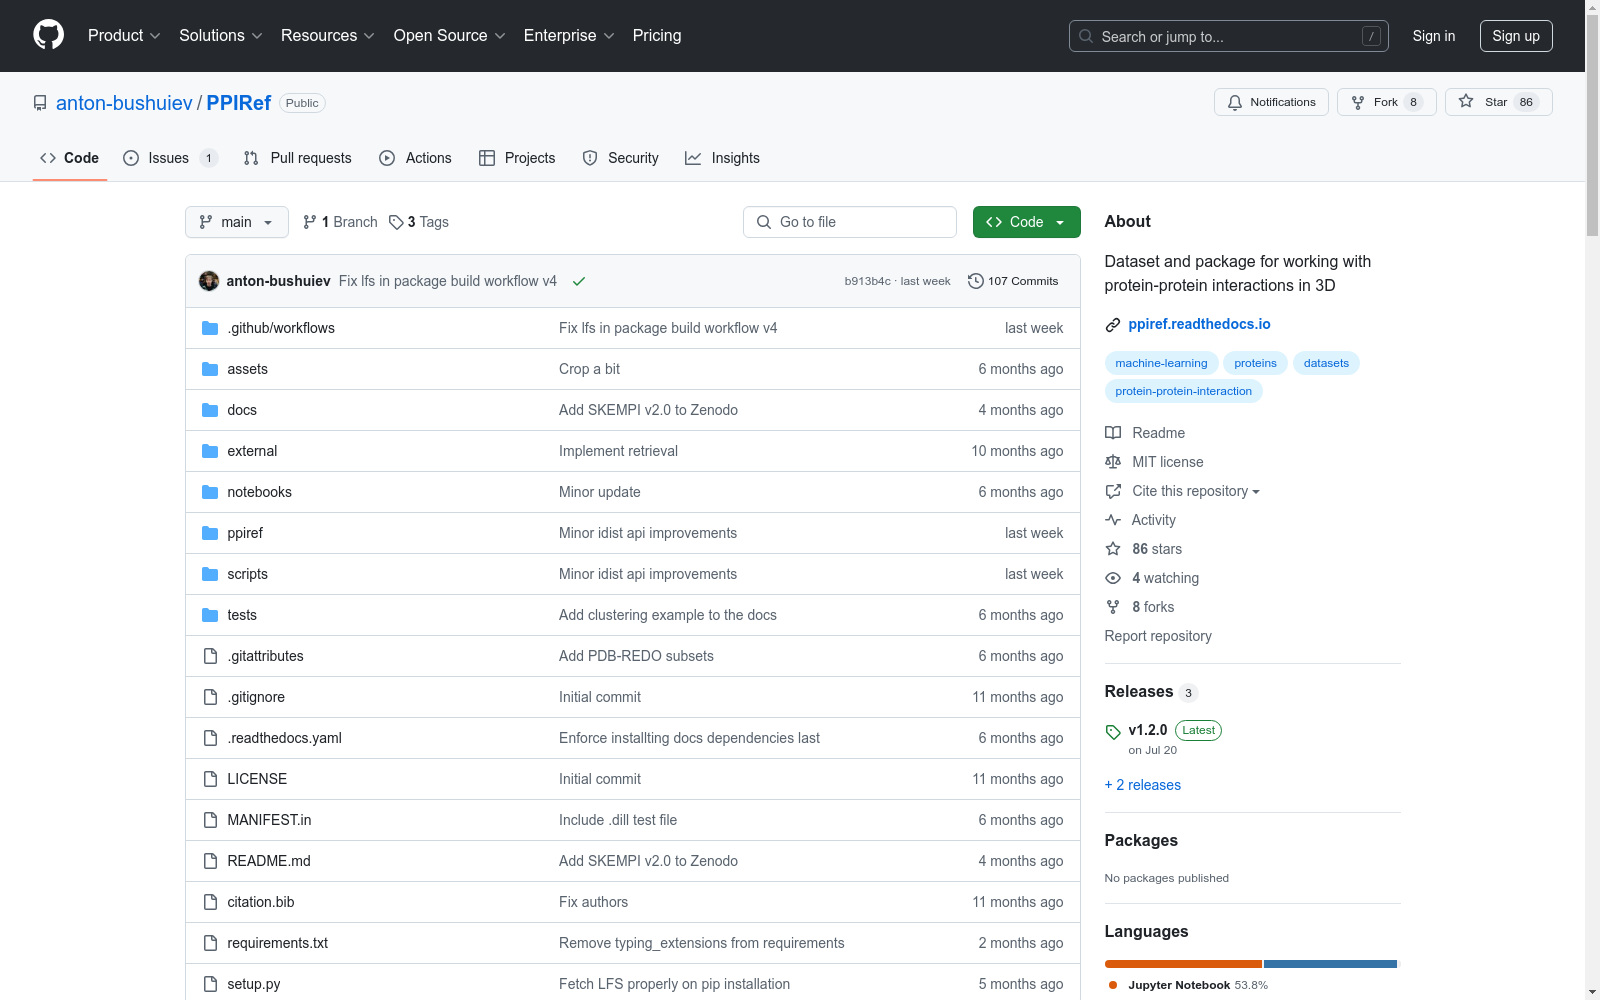Open the requirements.txt file

pyautogui.click(x=277, y=943)
